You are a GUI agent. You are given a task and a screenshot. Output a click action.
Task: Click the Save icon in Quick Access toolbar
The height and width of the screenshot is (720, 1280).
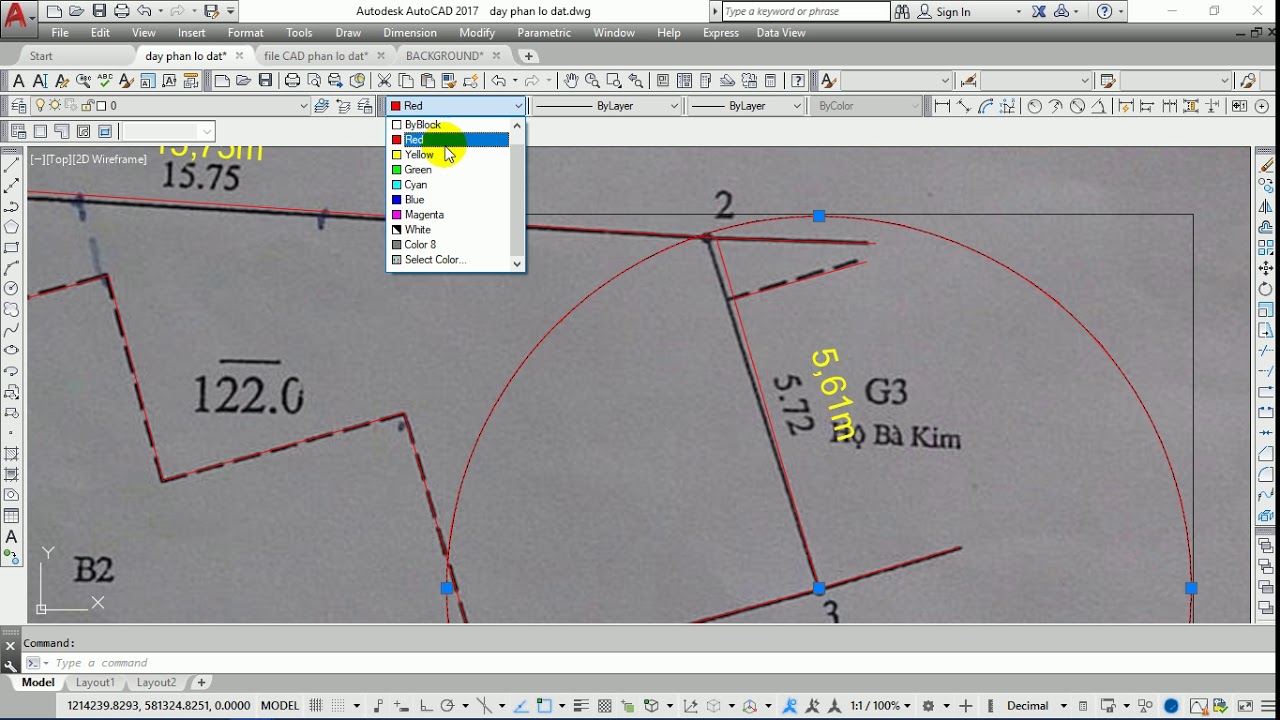click(99, 11)
